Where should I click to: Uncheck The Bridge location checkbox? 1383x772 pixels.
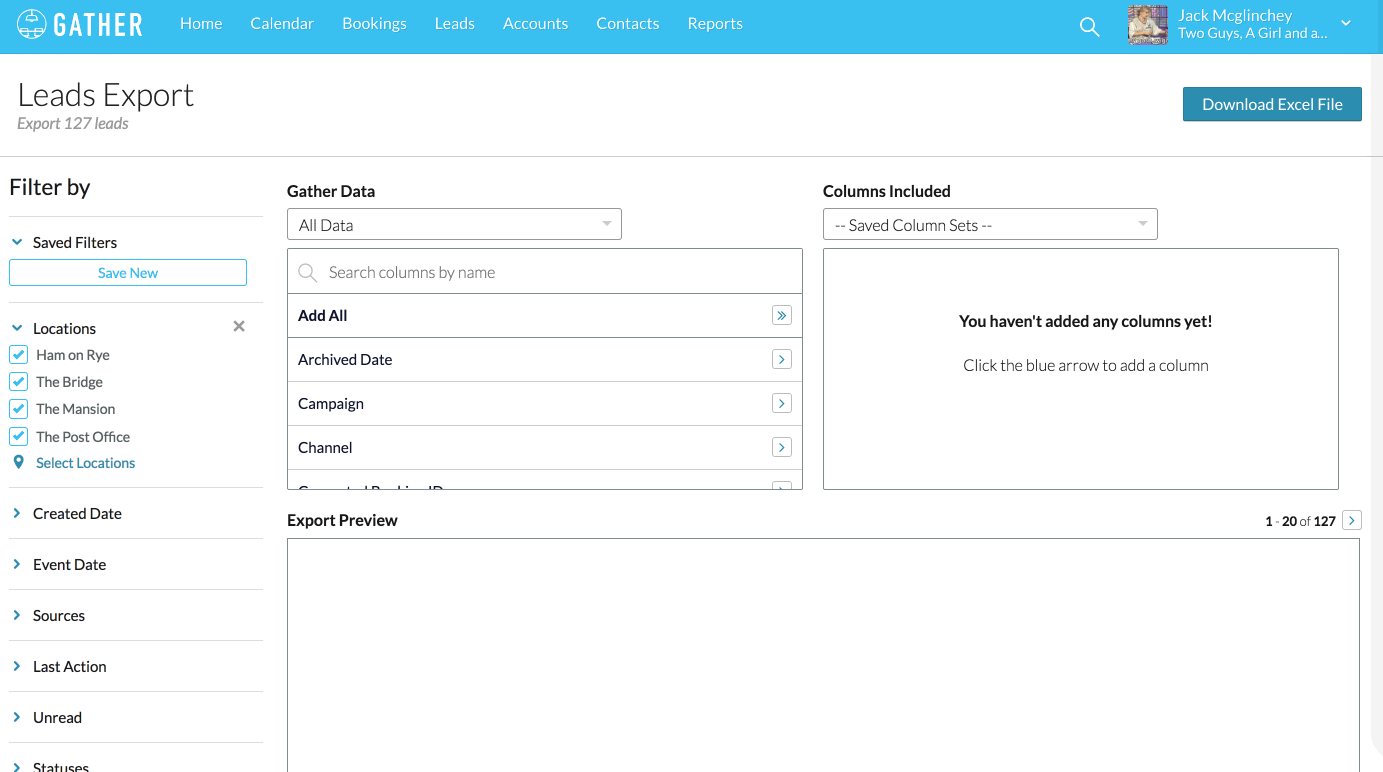(18, 382)
